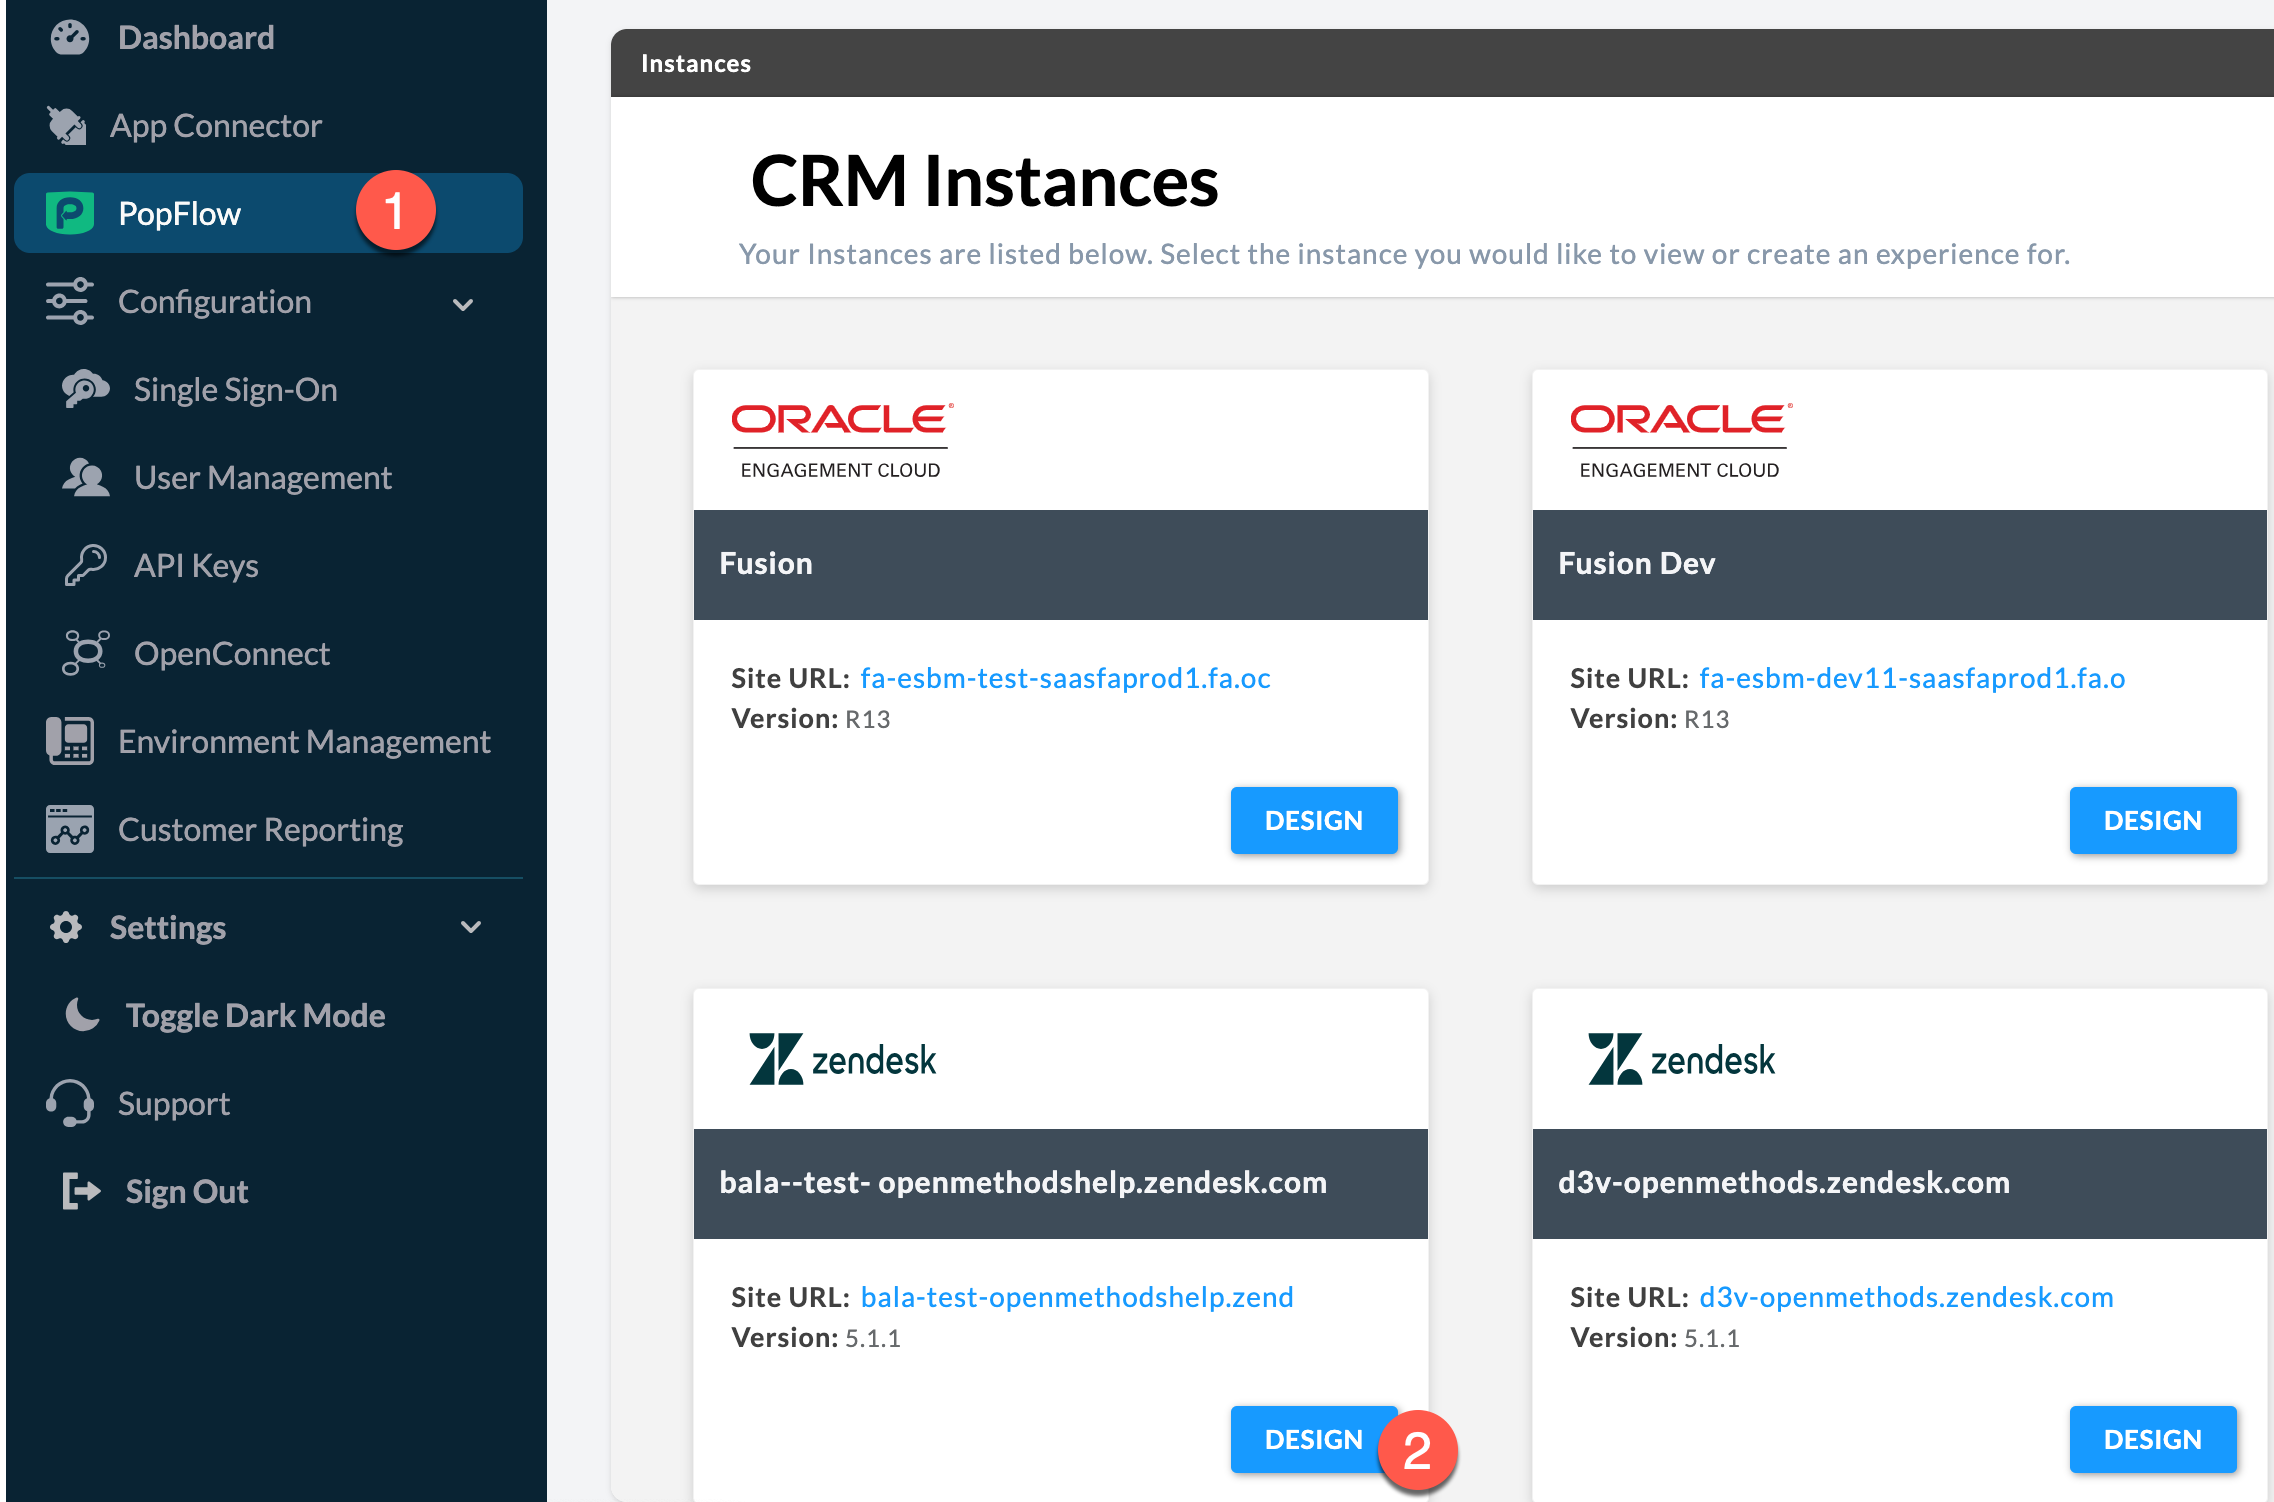Click the Oracle logo on Fusion Dev card
Viewport: 2274px width, 1502px height.
[1680, 441]
